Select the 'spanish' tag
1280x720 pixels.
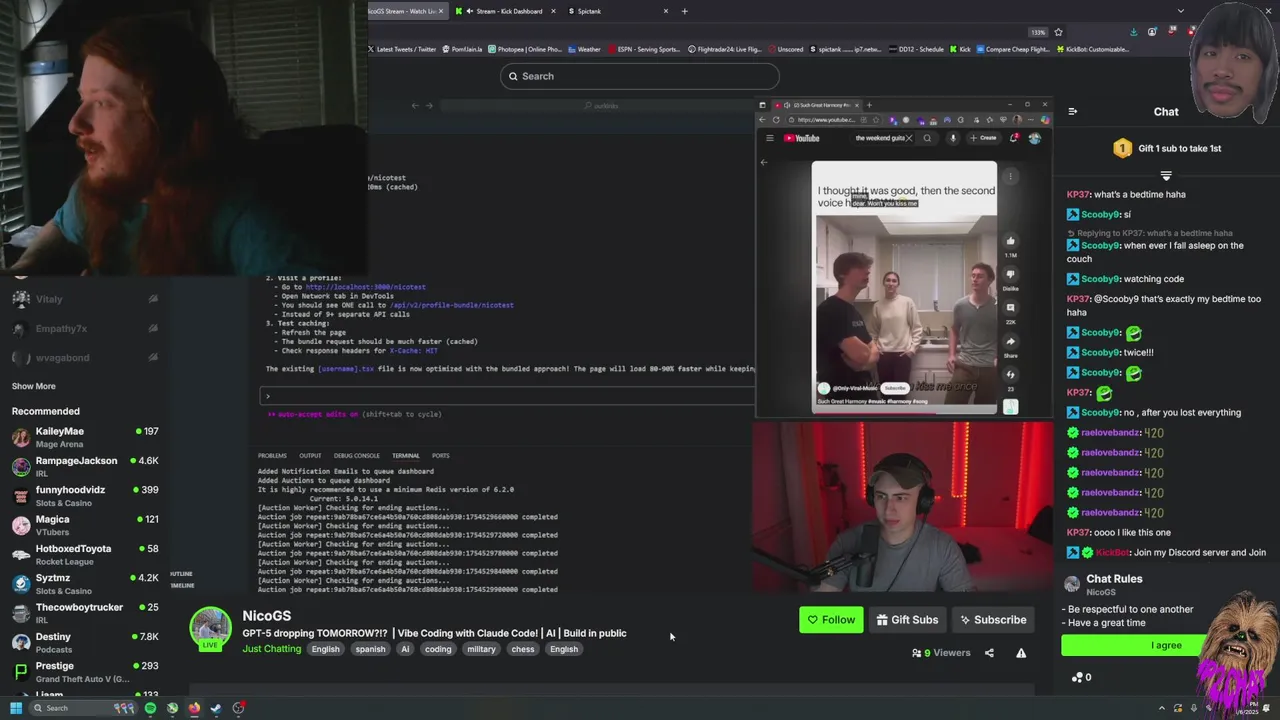point(370,649)
